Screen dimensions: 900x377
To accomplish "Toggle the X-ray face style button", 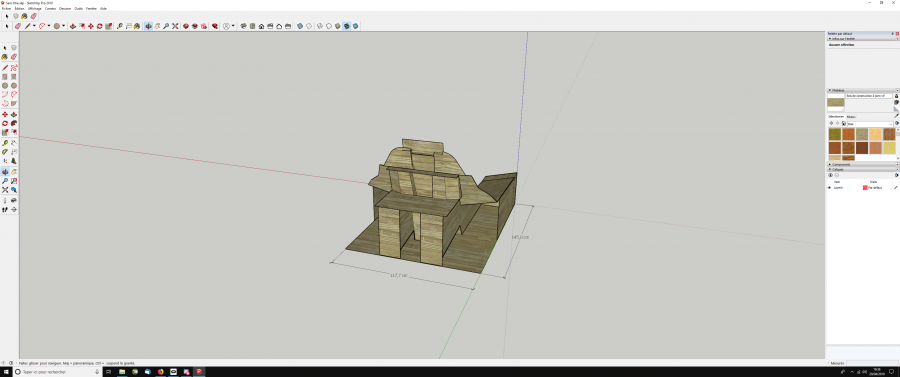I will (x=300, y=26).
